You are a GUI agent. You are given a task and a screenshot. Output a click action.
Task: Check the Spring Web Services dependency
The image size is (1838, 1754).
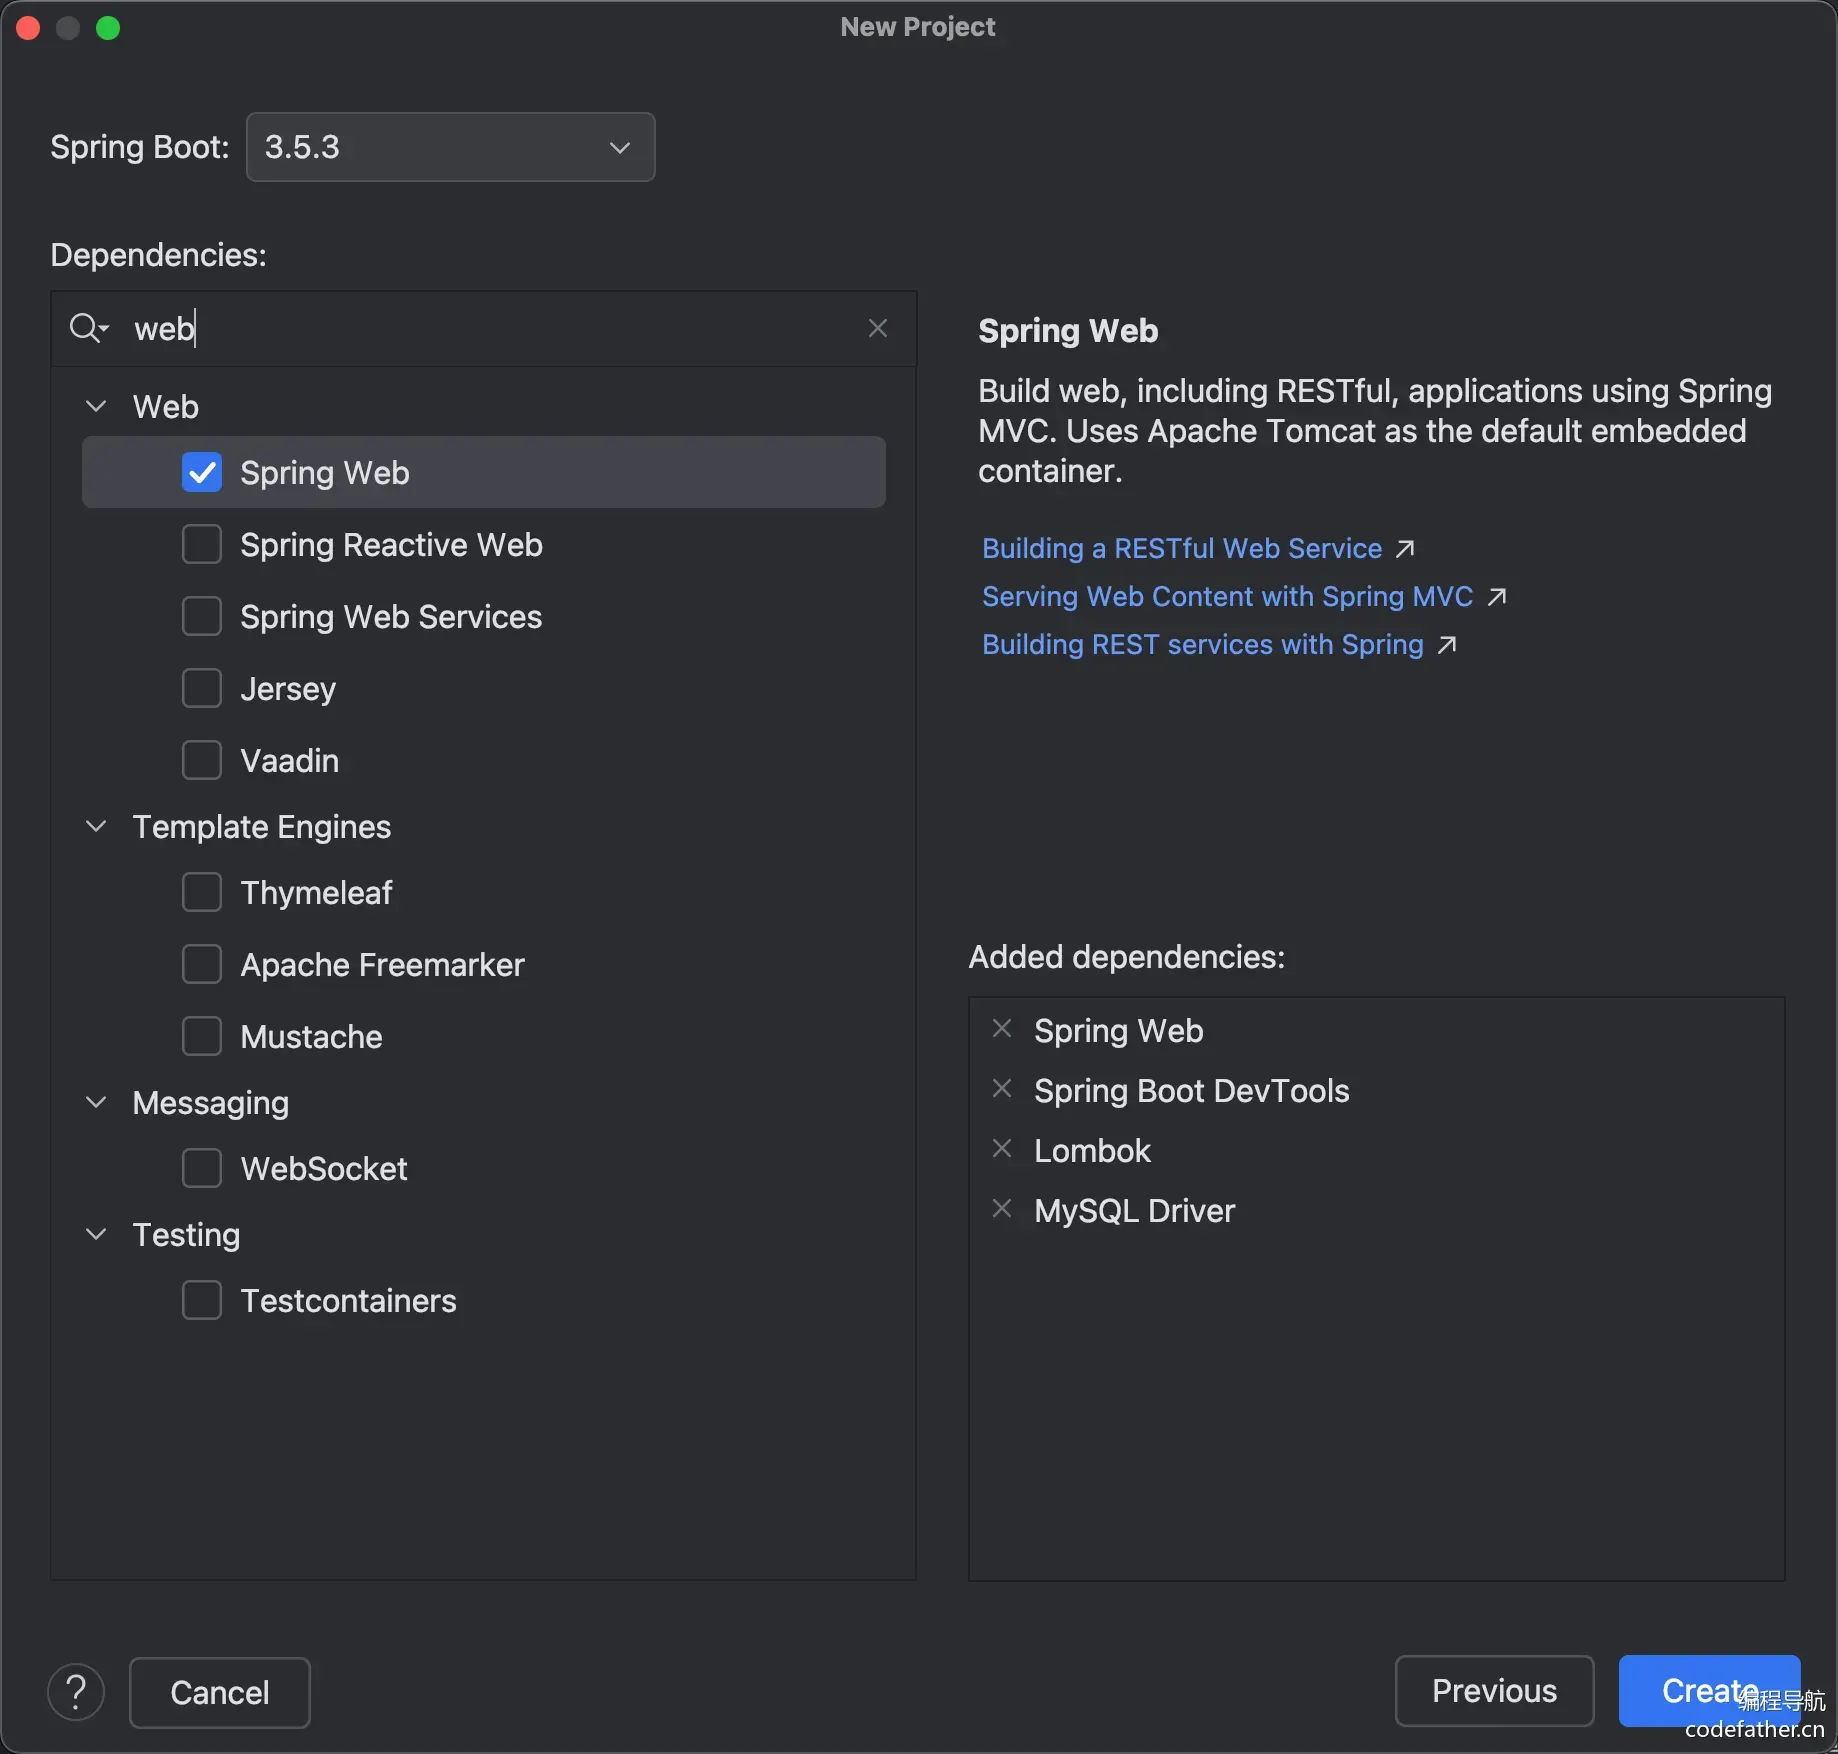pos(202,616)
